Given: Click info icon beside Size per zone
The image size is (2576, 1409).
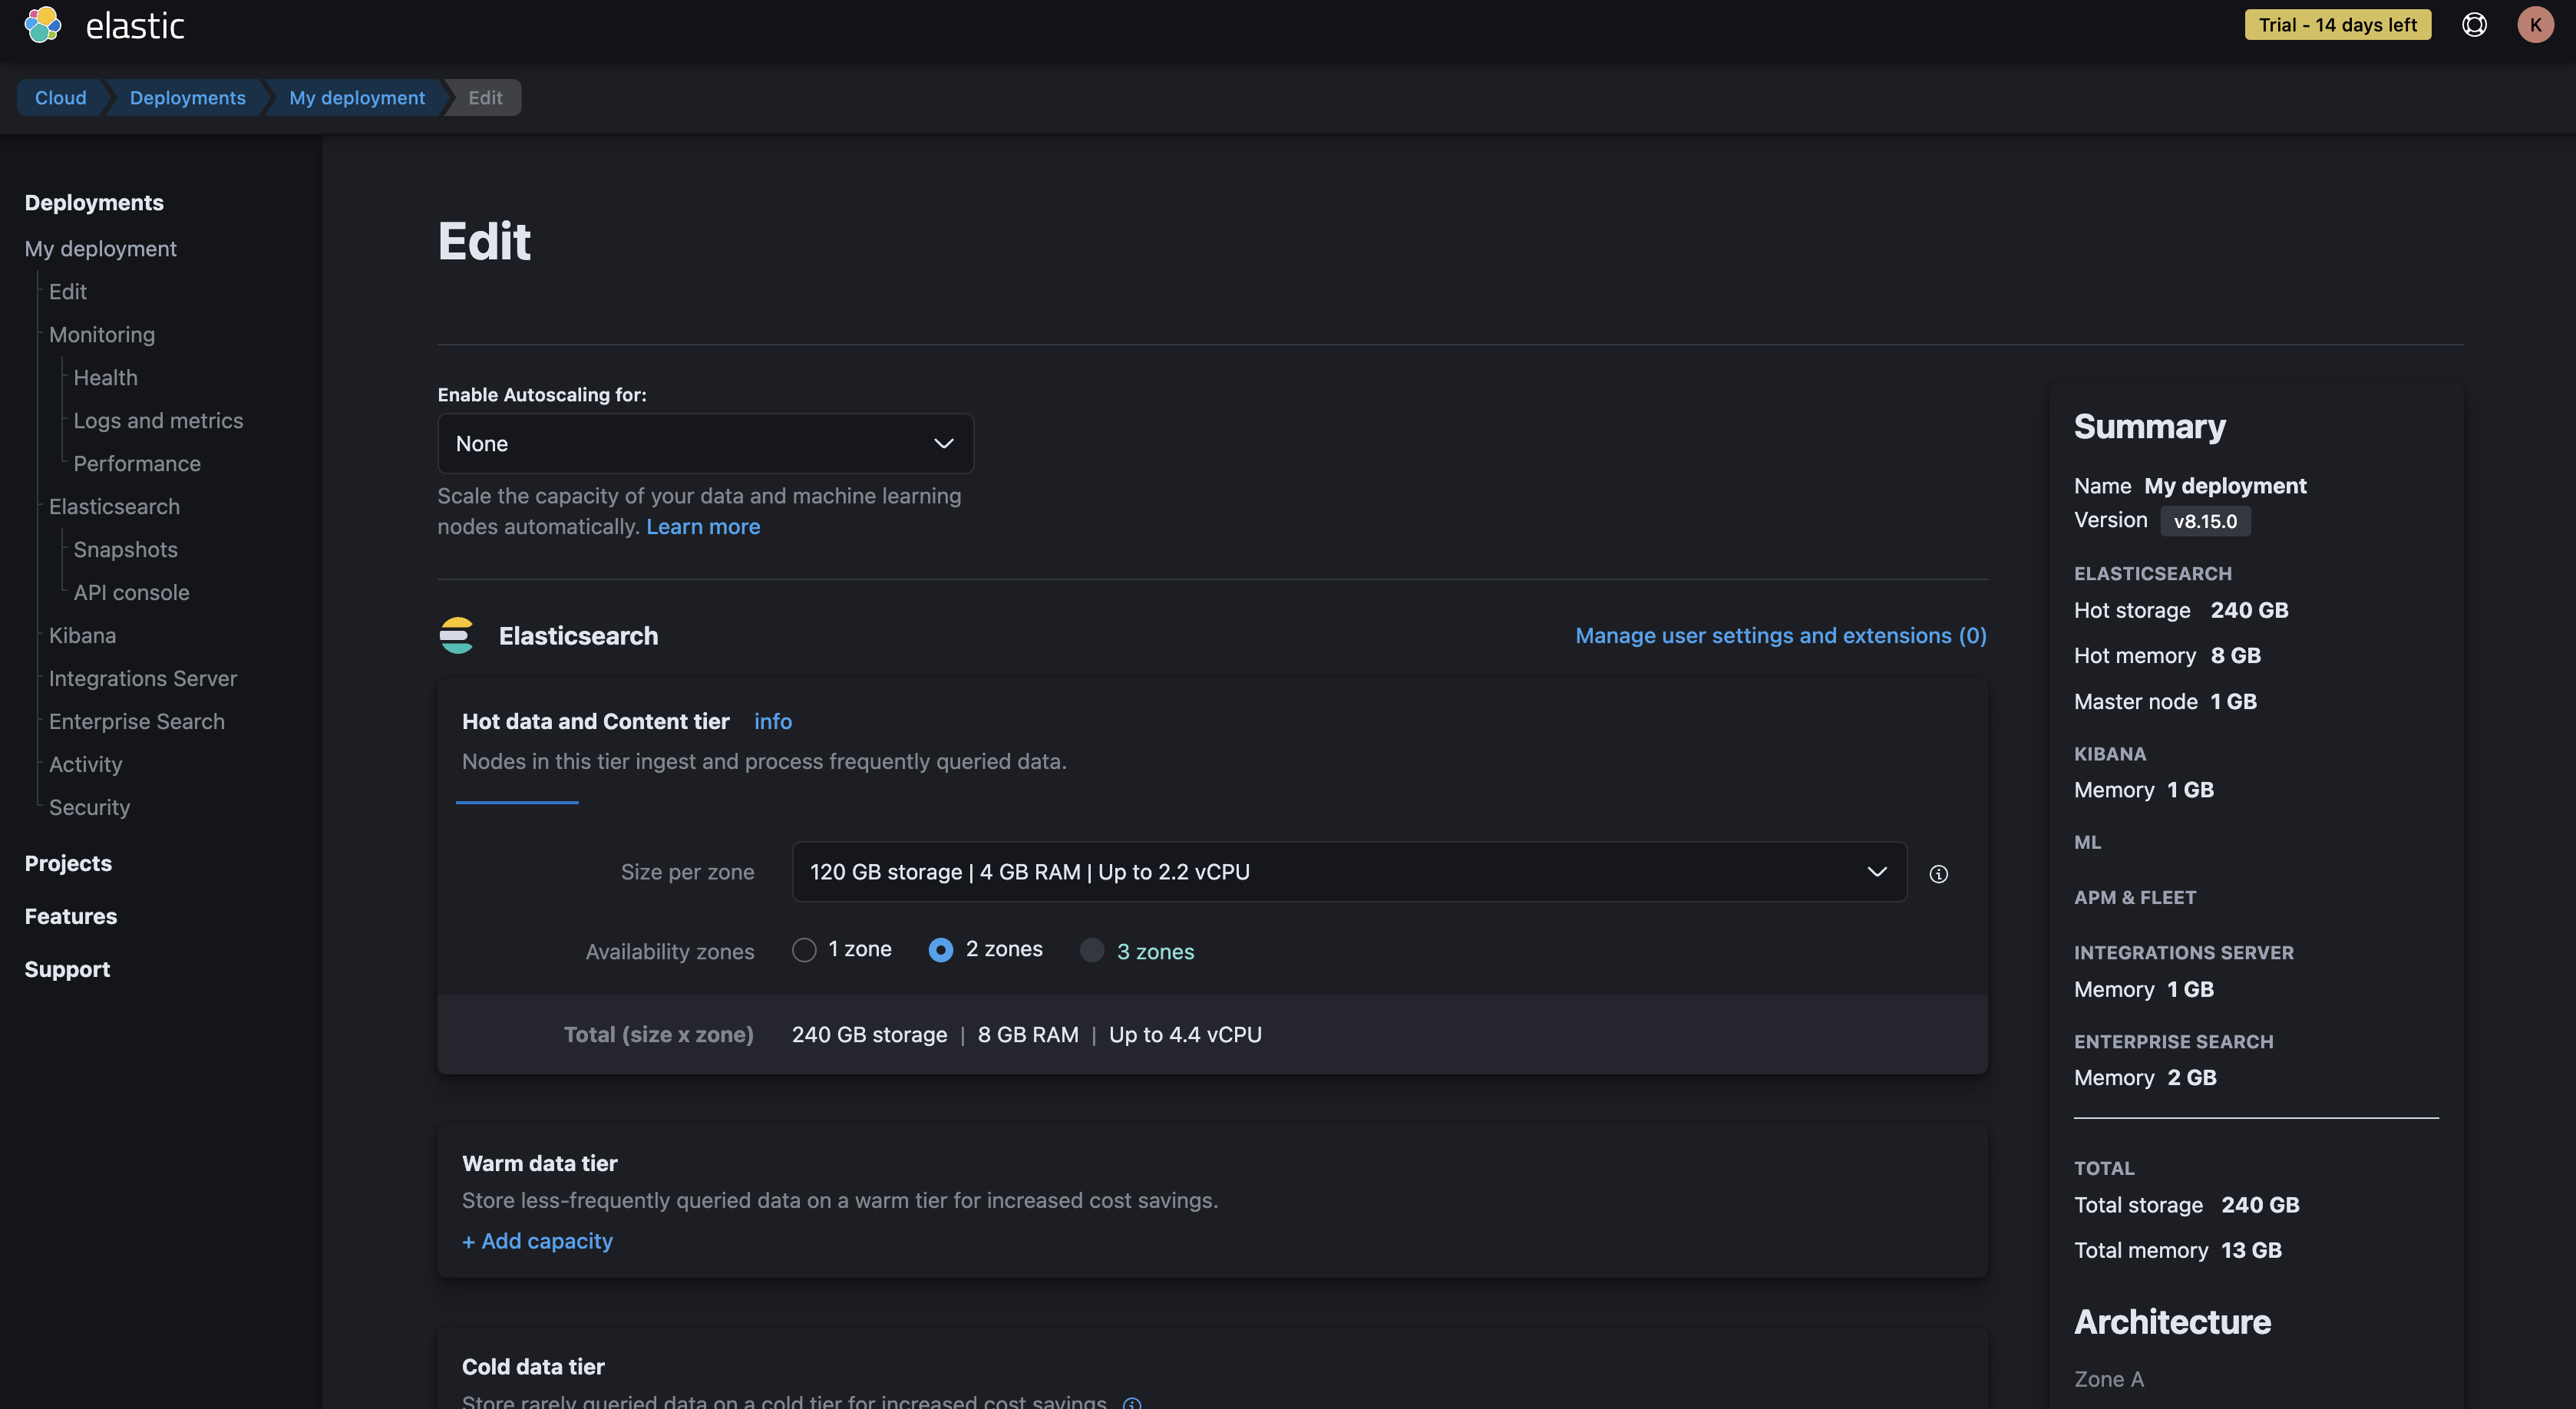Looking at the screenshot, I should tap(1938, 874).
